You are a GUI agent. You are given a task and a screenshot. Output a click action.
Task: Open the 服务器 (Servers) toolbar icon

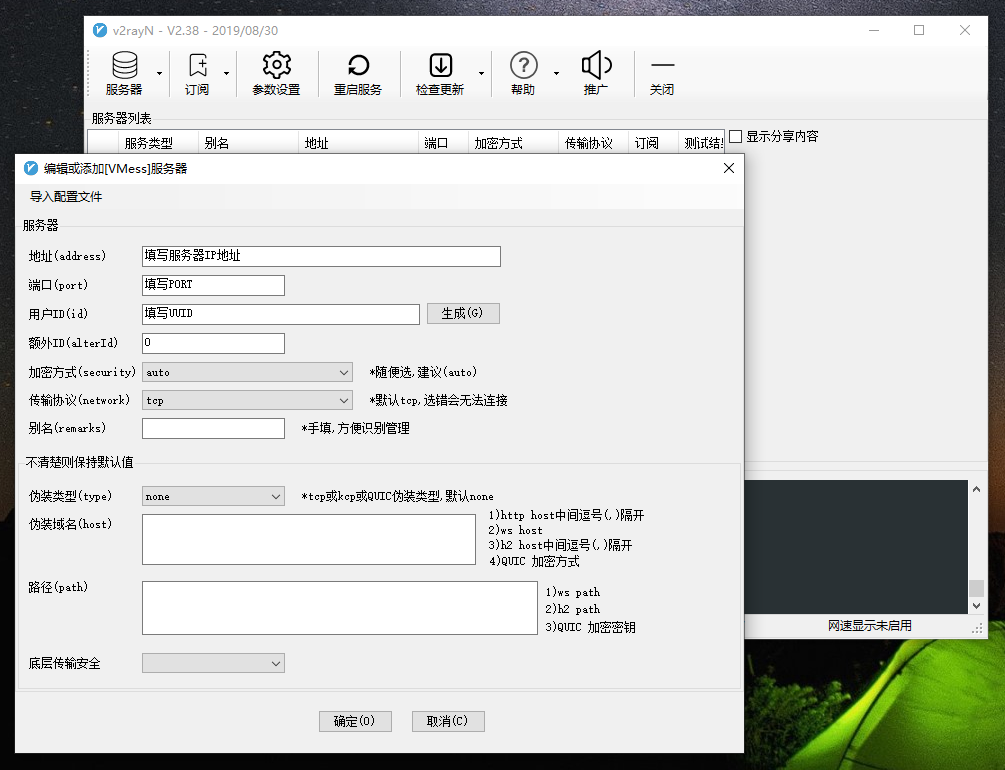(124, 73)
